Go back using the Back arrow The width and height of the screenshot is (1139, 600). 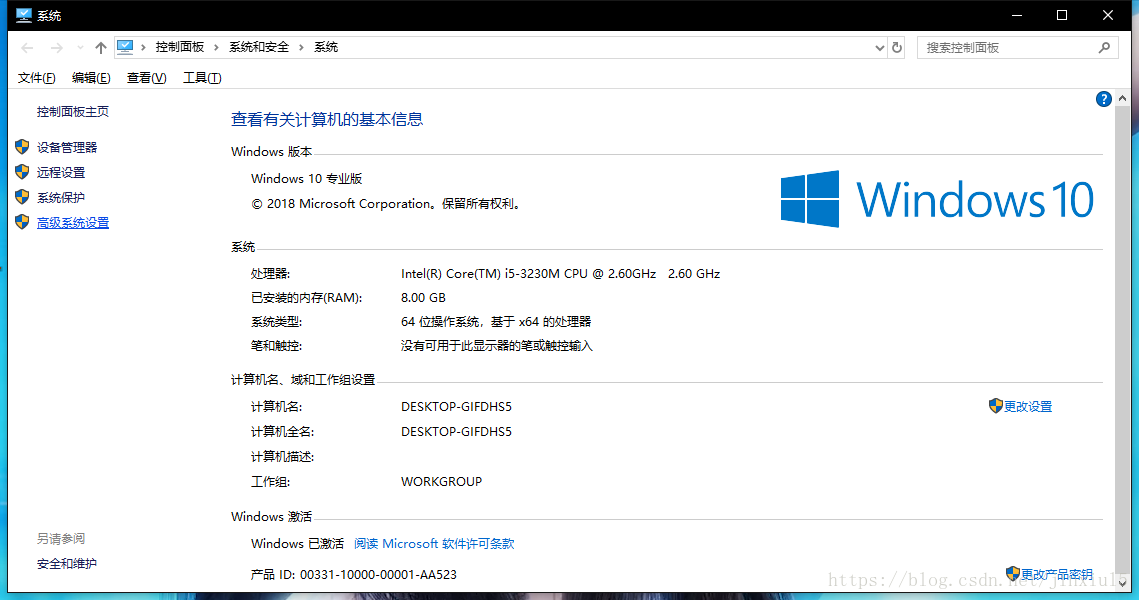pos(27,48)
